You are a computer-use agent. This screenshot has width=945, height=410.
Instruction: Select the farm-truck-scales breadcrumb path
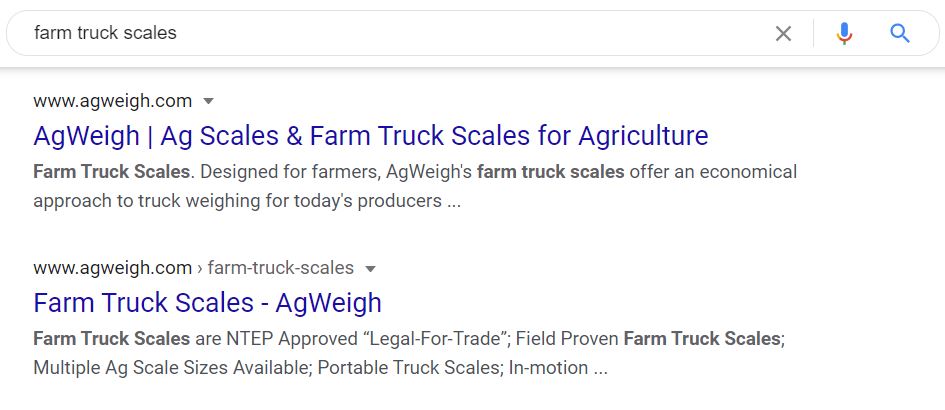(281, 268)
